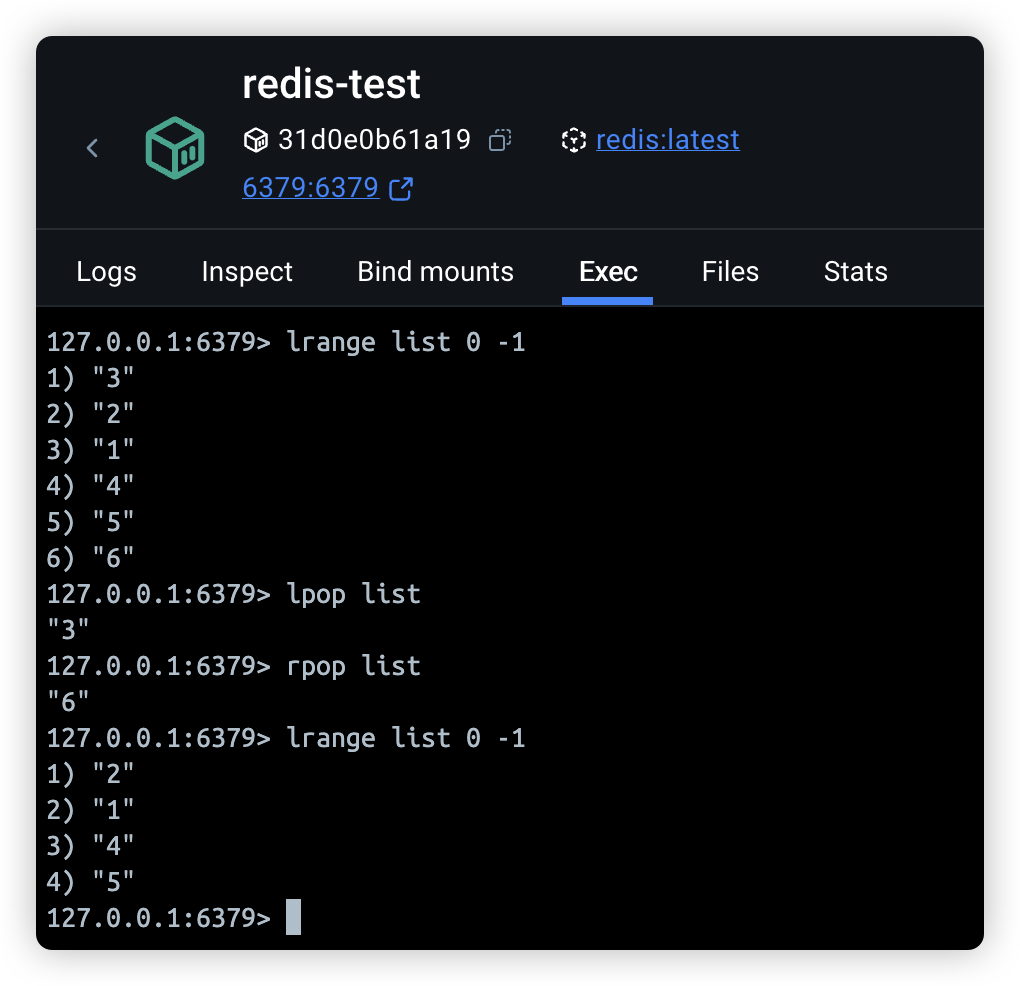Click the image icon beside redis:latest
Screen dimensions: 1020x986
point(573,140)
